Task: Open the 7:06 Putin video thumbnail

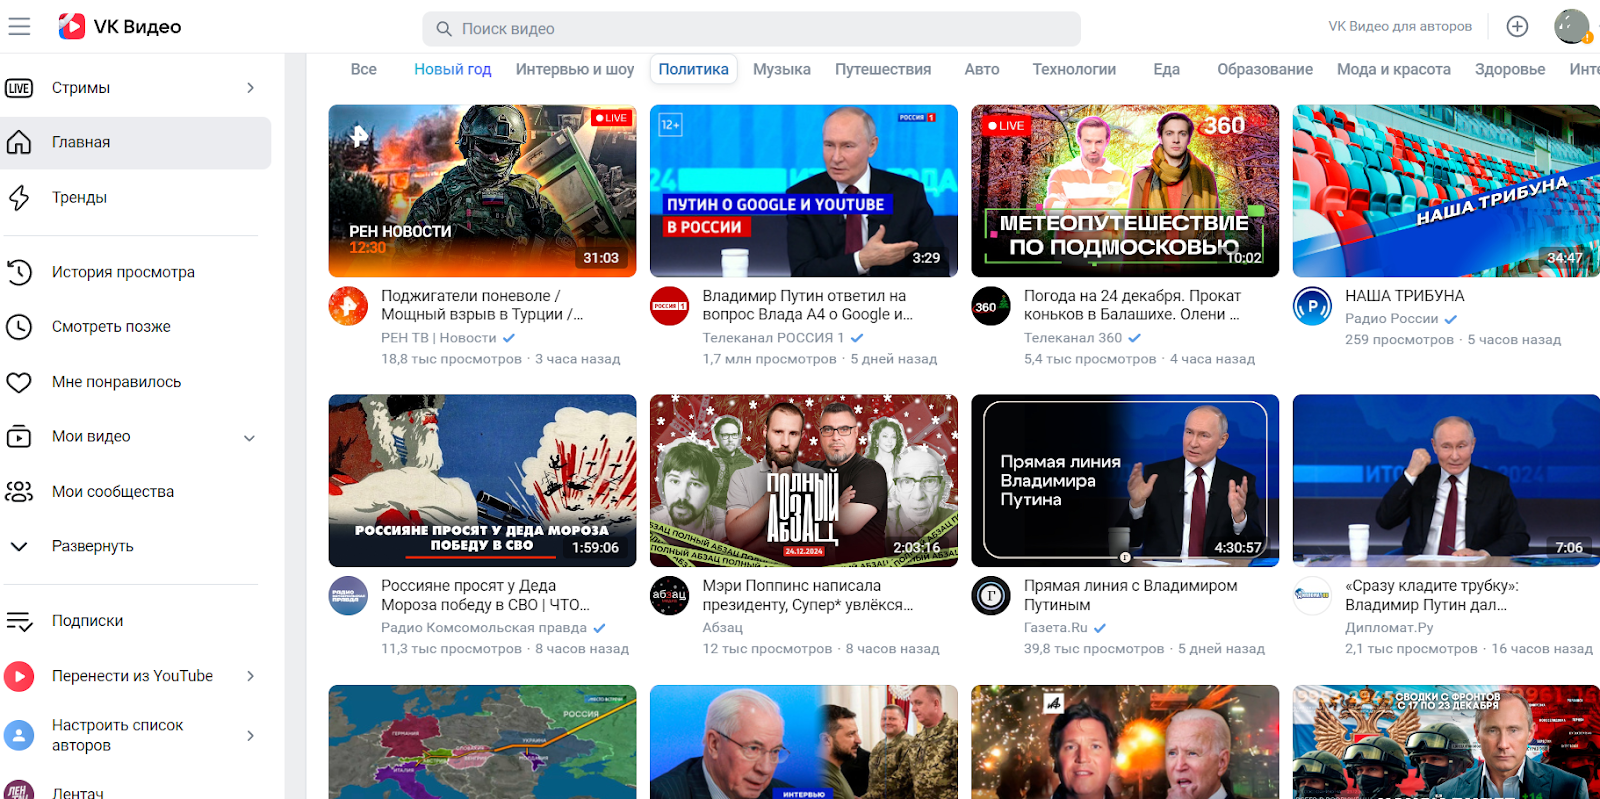Action: point(1446,481)
